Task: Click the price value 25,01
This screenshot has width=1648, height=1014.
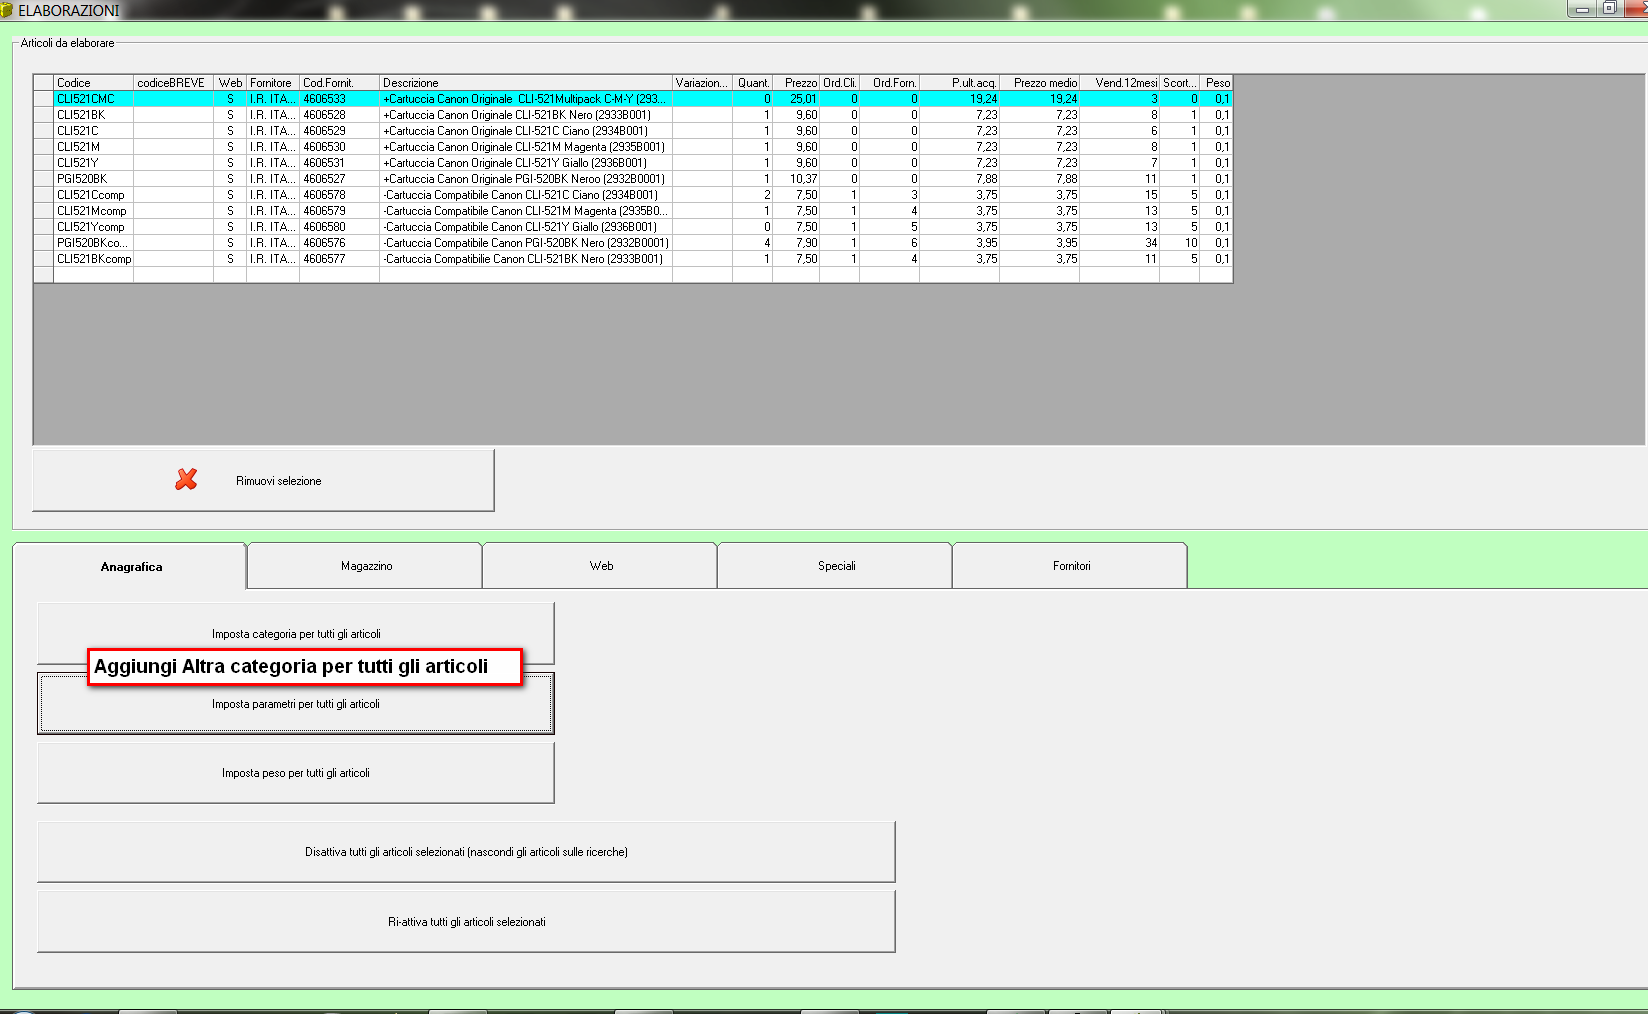Action: point(796,99)
